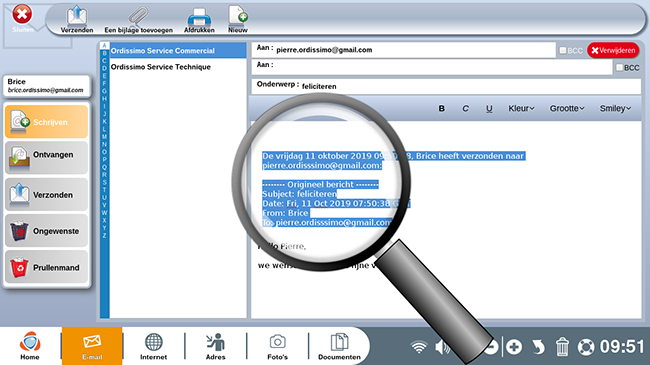Image resolution: width=650 pixels, height=365 pixels.
Task: Open the Ontvangen inbox folder
Action: point(46,158)
